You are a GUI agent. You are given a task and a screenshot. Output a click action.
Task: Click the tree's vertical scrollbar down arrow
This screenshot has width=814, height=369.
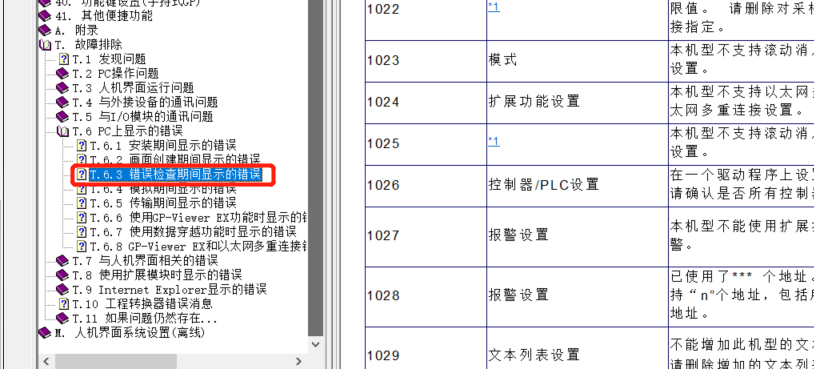pos(316,344)
